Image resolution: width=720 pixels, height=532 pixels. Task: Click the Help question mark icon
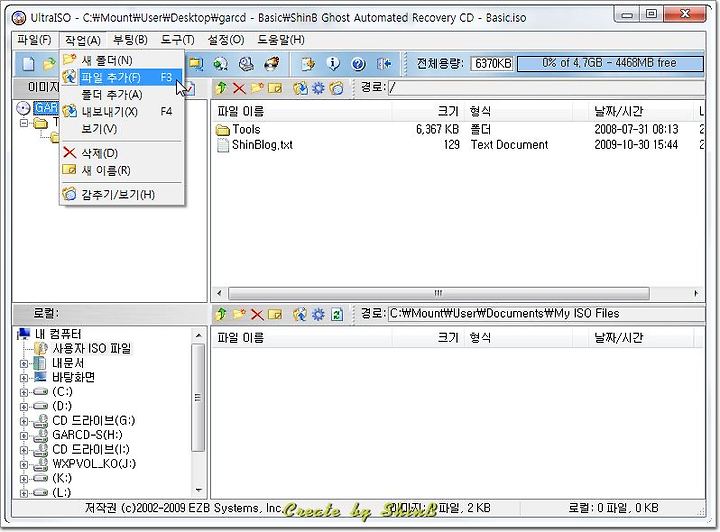tap(358, 64)
